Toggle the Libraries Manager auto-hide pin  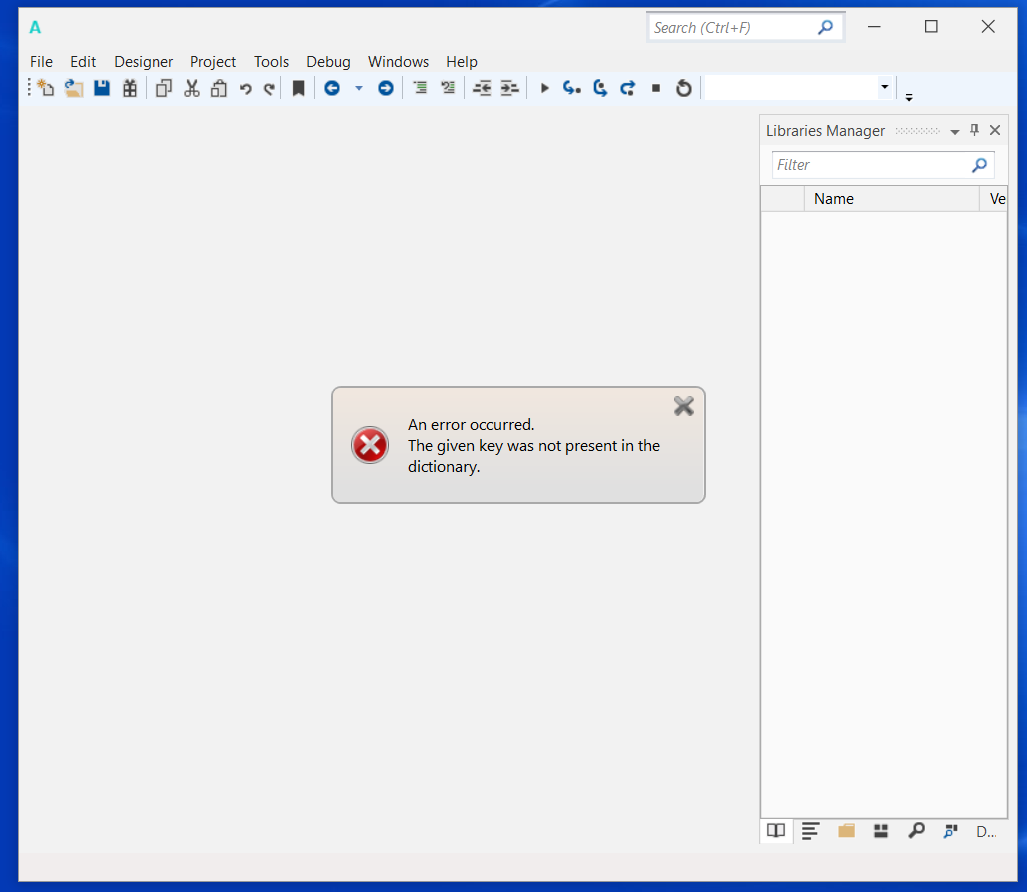coord(975,130)
